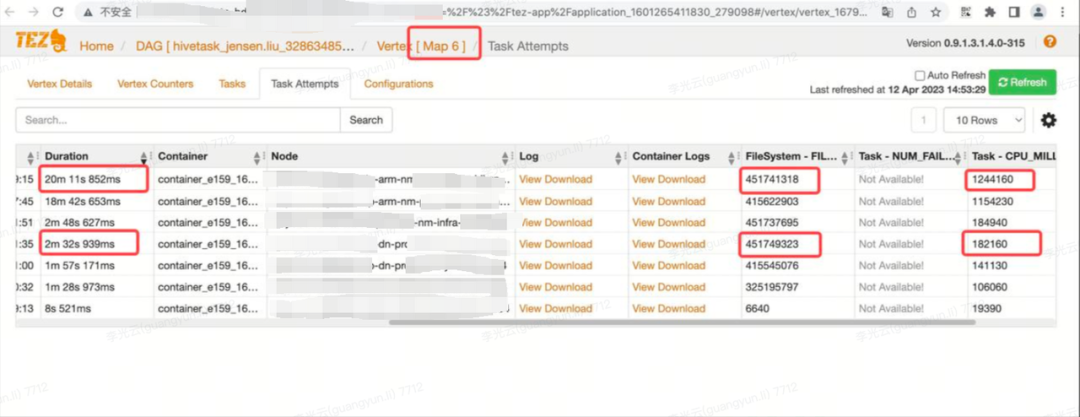Enable the Auto Refresh checkbox
This screenshot has height=417, width=1080.
tap(920, 75)
